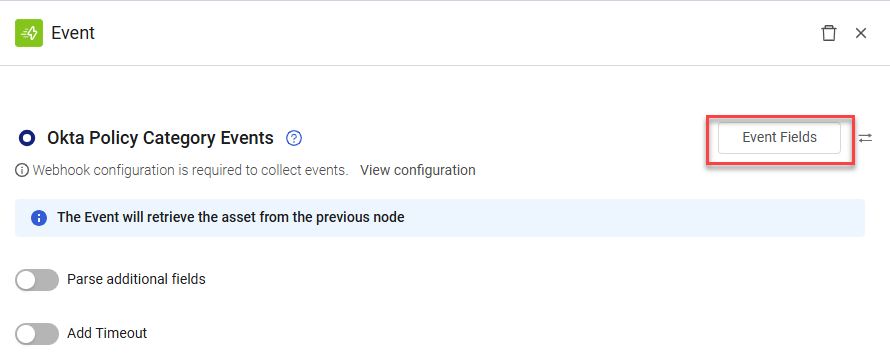Click the info icon before Webhook configuration note
This screenshot has height=364, width=890.
(22, 170)
